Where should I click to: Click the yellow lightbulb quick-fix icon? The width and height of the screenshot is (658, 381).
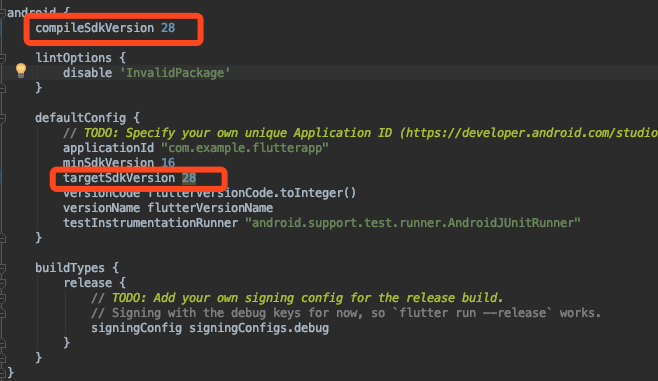(x=21, y=70)
